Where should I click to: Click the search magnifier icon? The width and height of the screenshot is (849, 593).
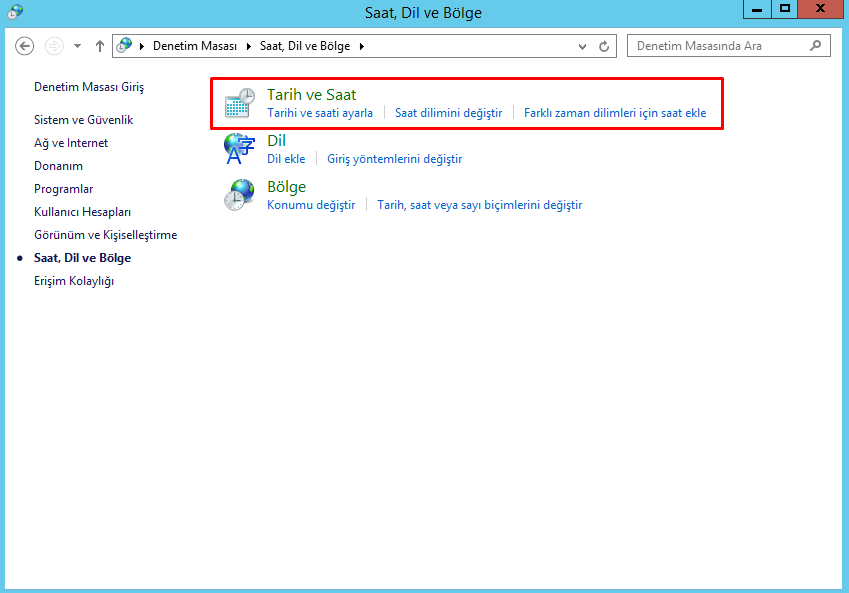815,46
